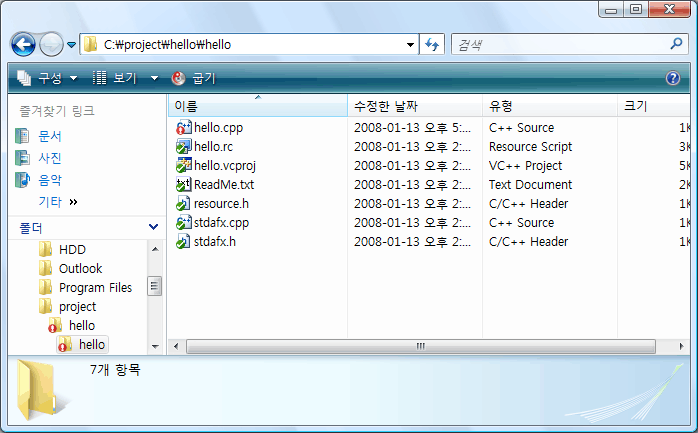Sort files by the 유형 column header
Image resolution: width=698 pixels, height=433 pixels.
501,105
